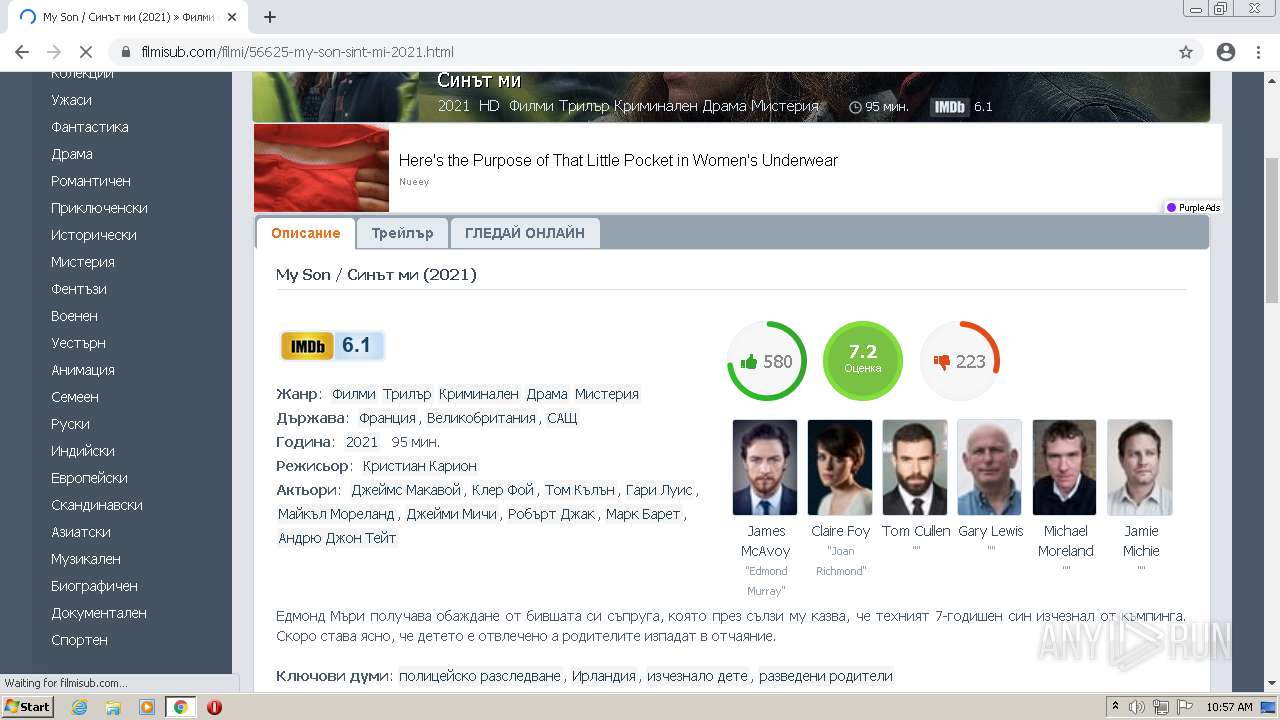The image size is (1280, 720).
Task: Switch to the Описание tab
Action: coord(306,233)
